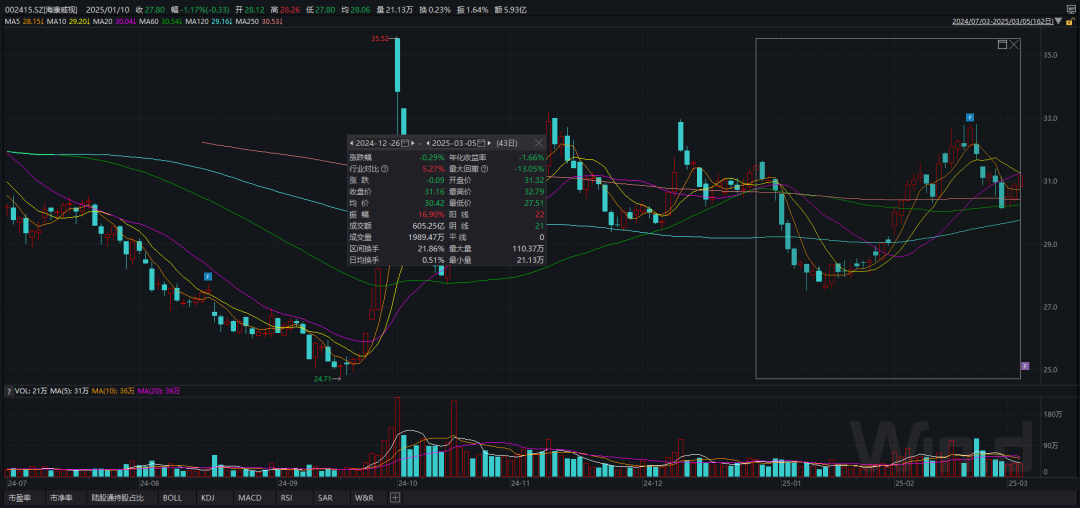Open the end date calendar picker

[481, 143]
